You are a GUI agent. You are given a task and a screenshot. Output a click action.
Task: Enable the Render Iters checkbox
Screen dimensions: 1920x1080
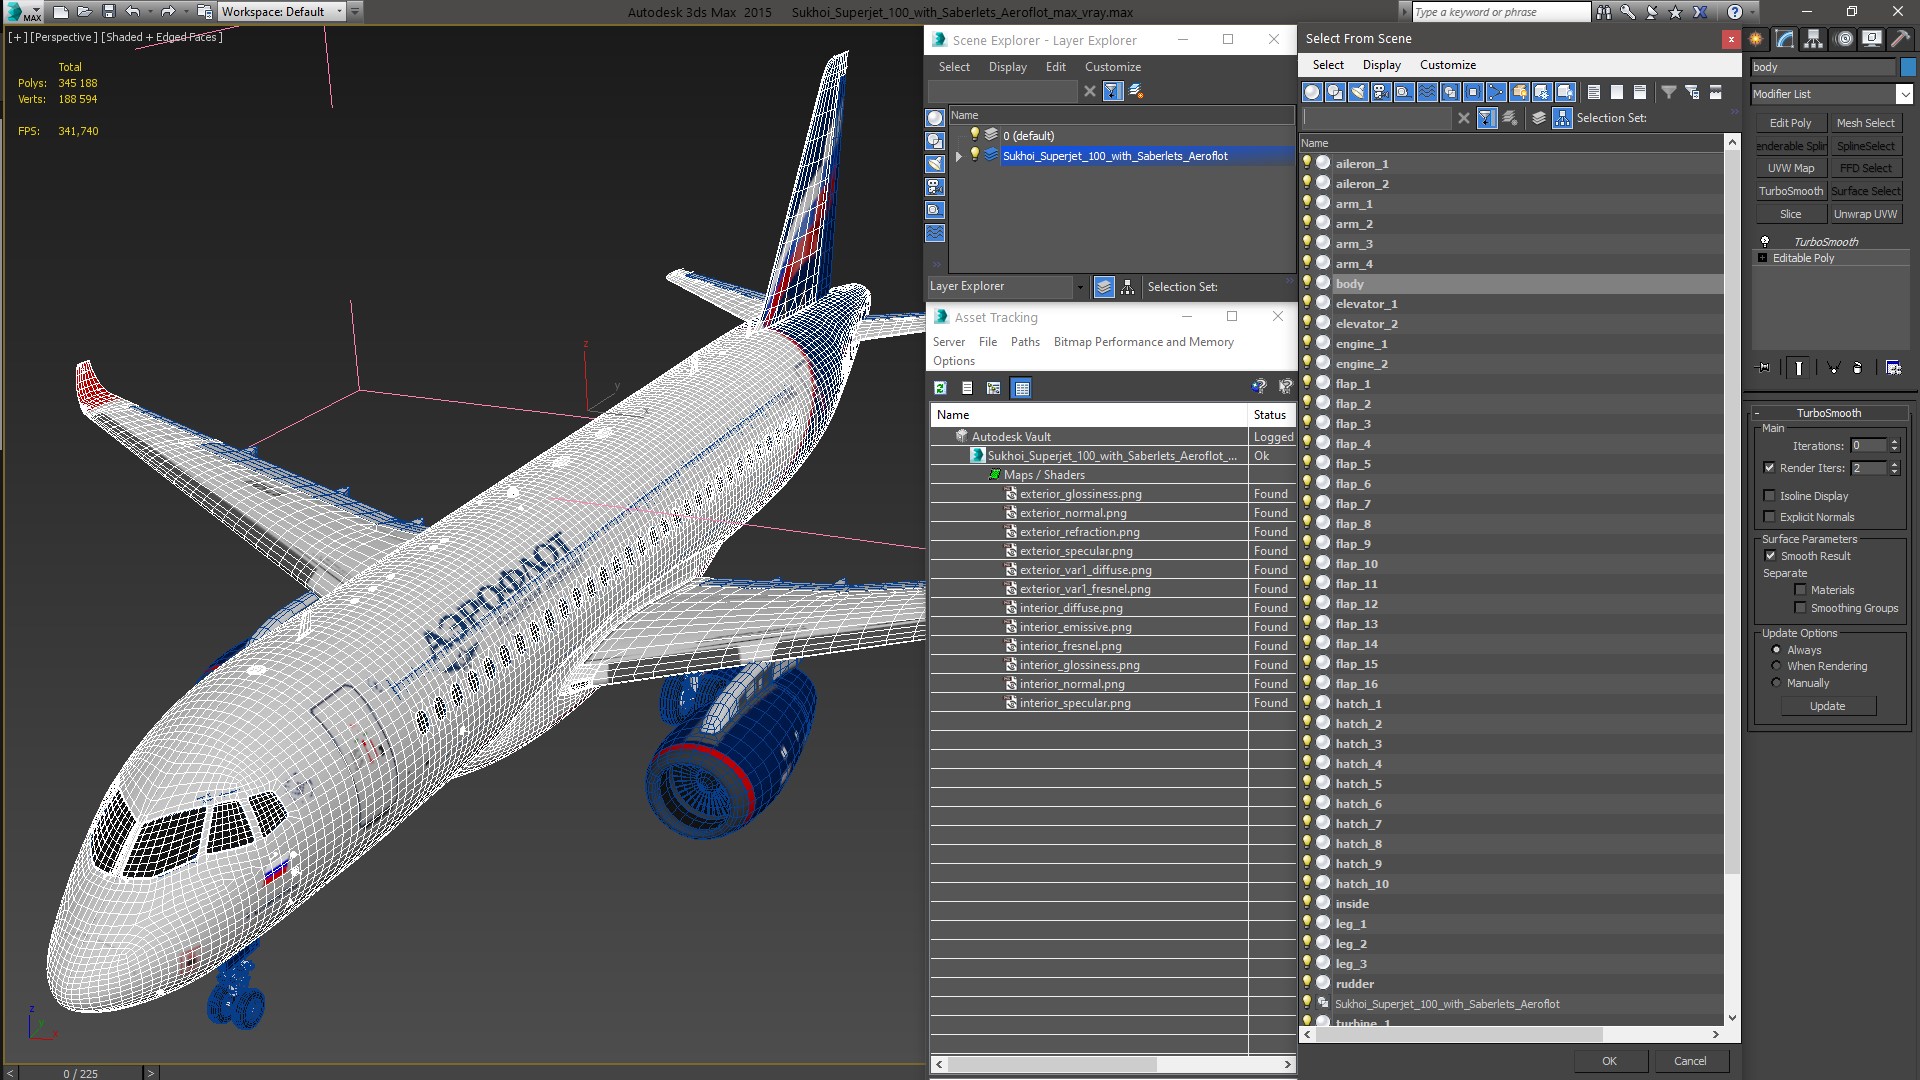(1769, 468)
